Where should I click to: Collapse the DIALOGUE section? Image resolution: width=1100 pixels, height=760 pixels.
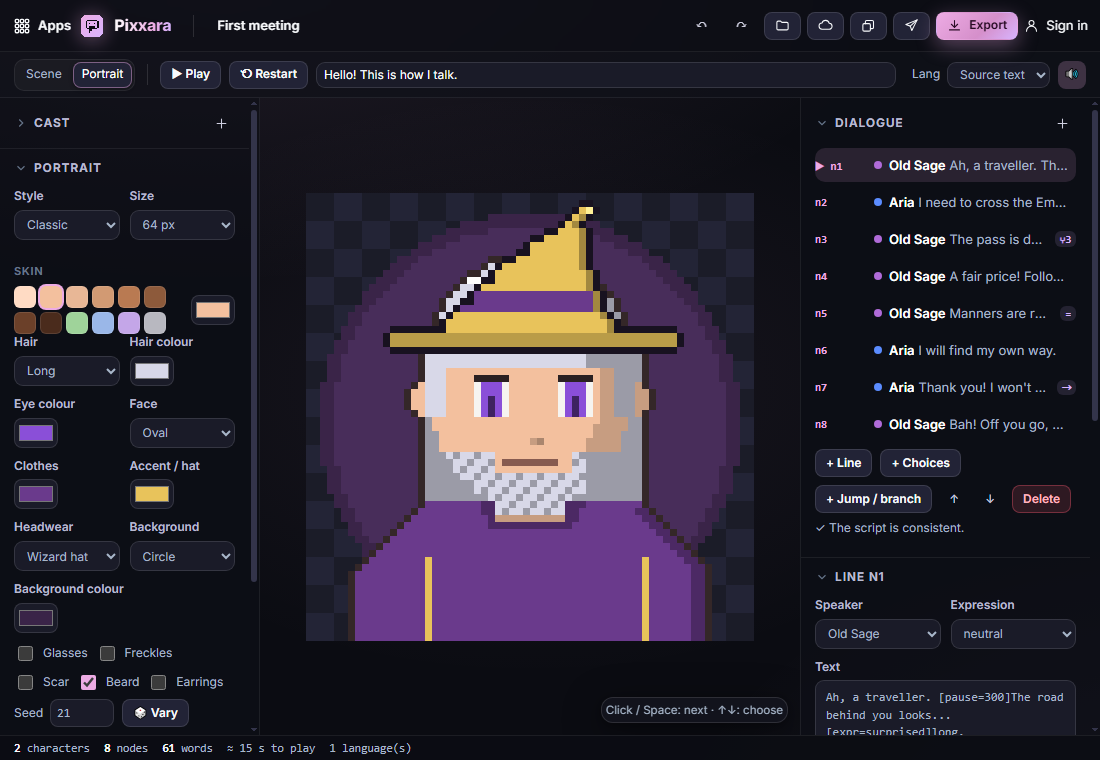point(821,123)
